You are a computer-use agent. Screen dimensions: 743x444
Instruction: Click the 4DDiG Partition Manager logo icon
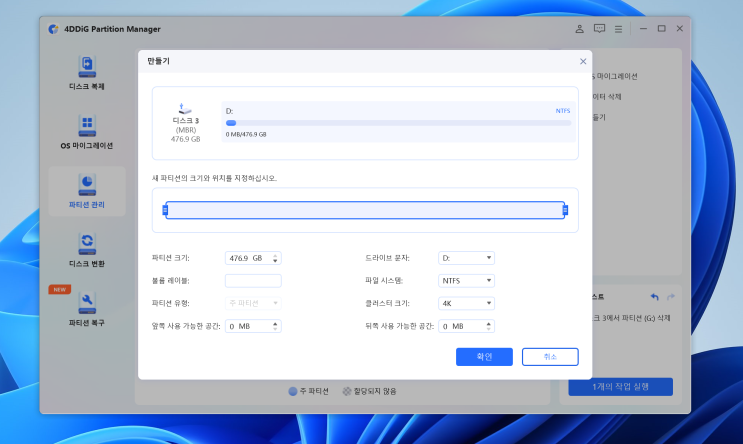click(53, 29)
